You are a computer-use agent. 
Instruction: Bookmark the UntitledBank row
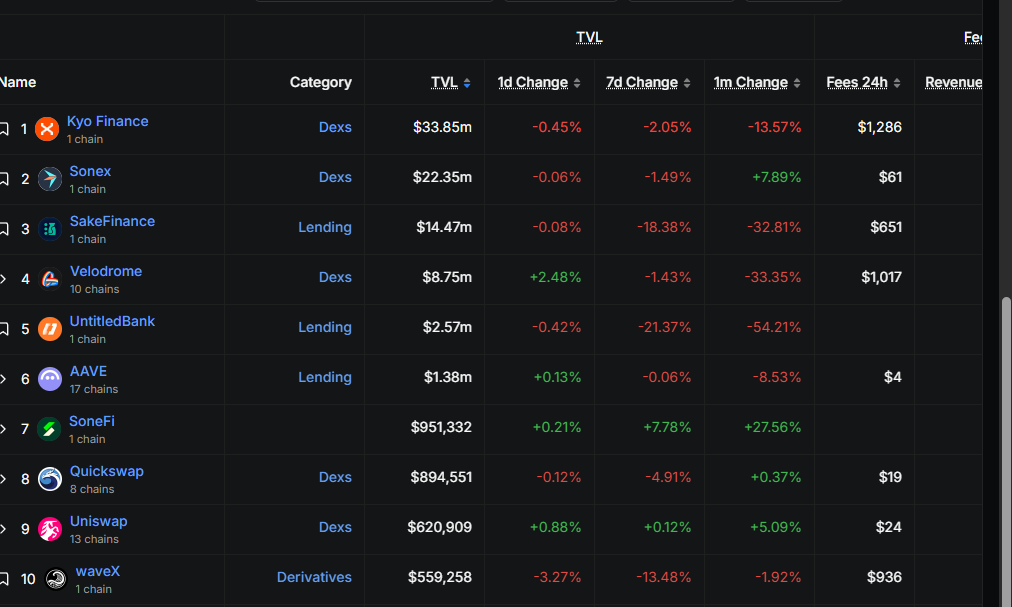4,329
